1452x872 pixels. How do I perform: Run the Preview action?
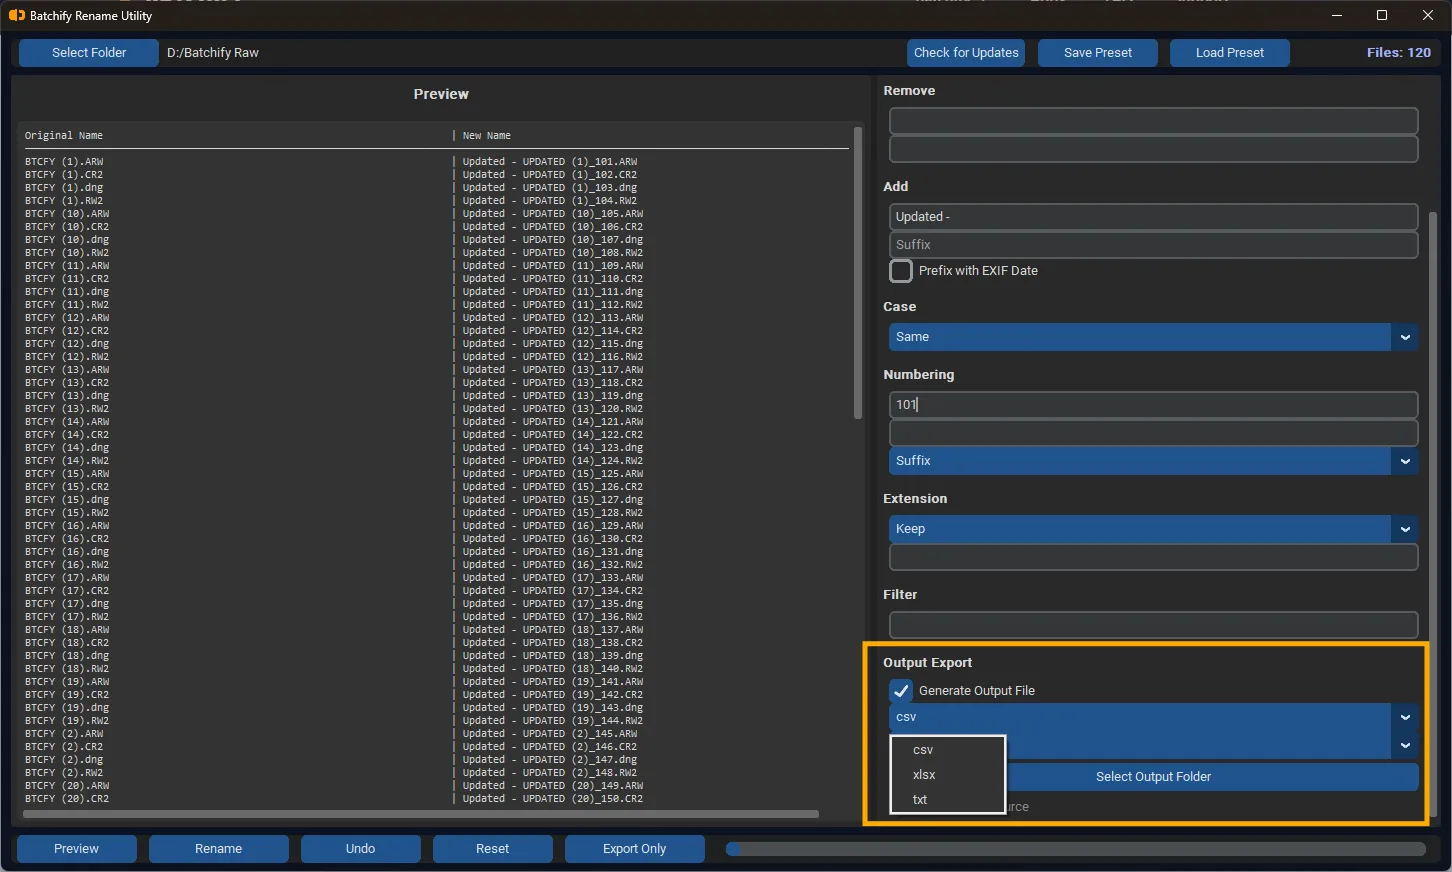point(76,848)
